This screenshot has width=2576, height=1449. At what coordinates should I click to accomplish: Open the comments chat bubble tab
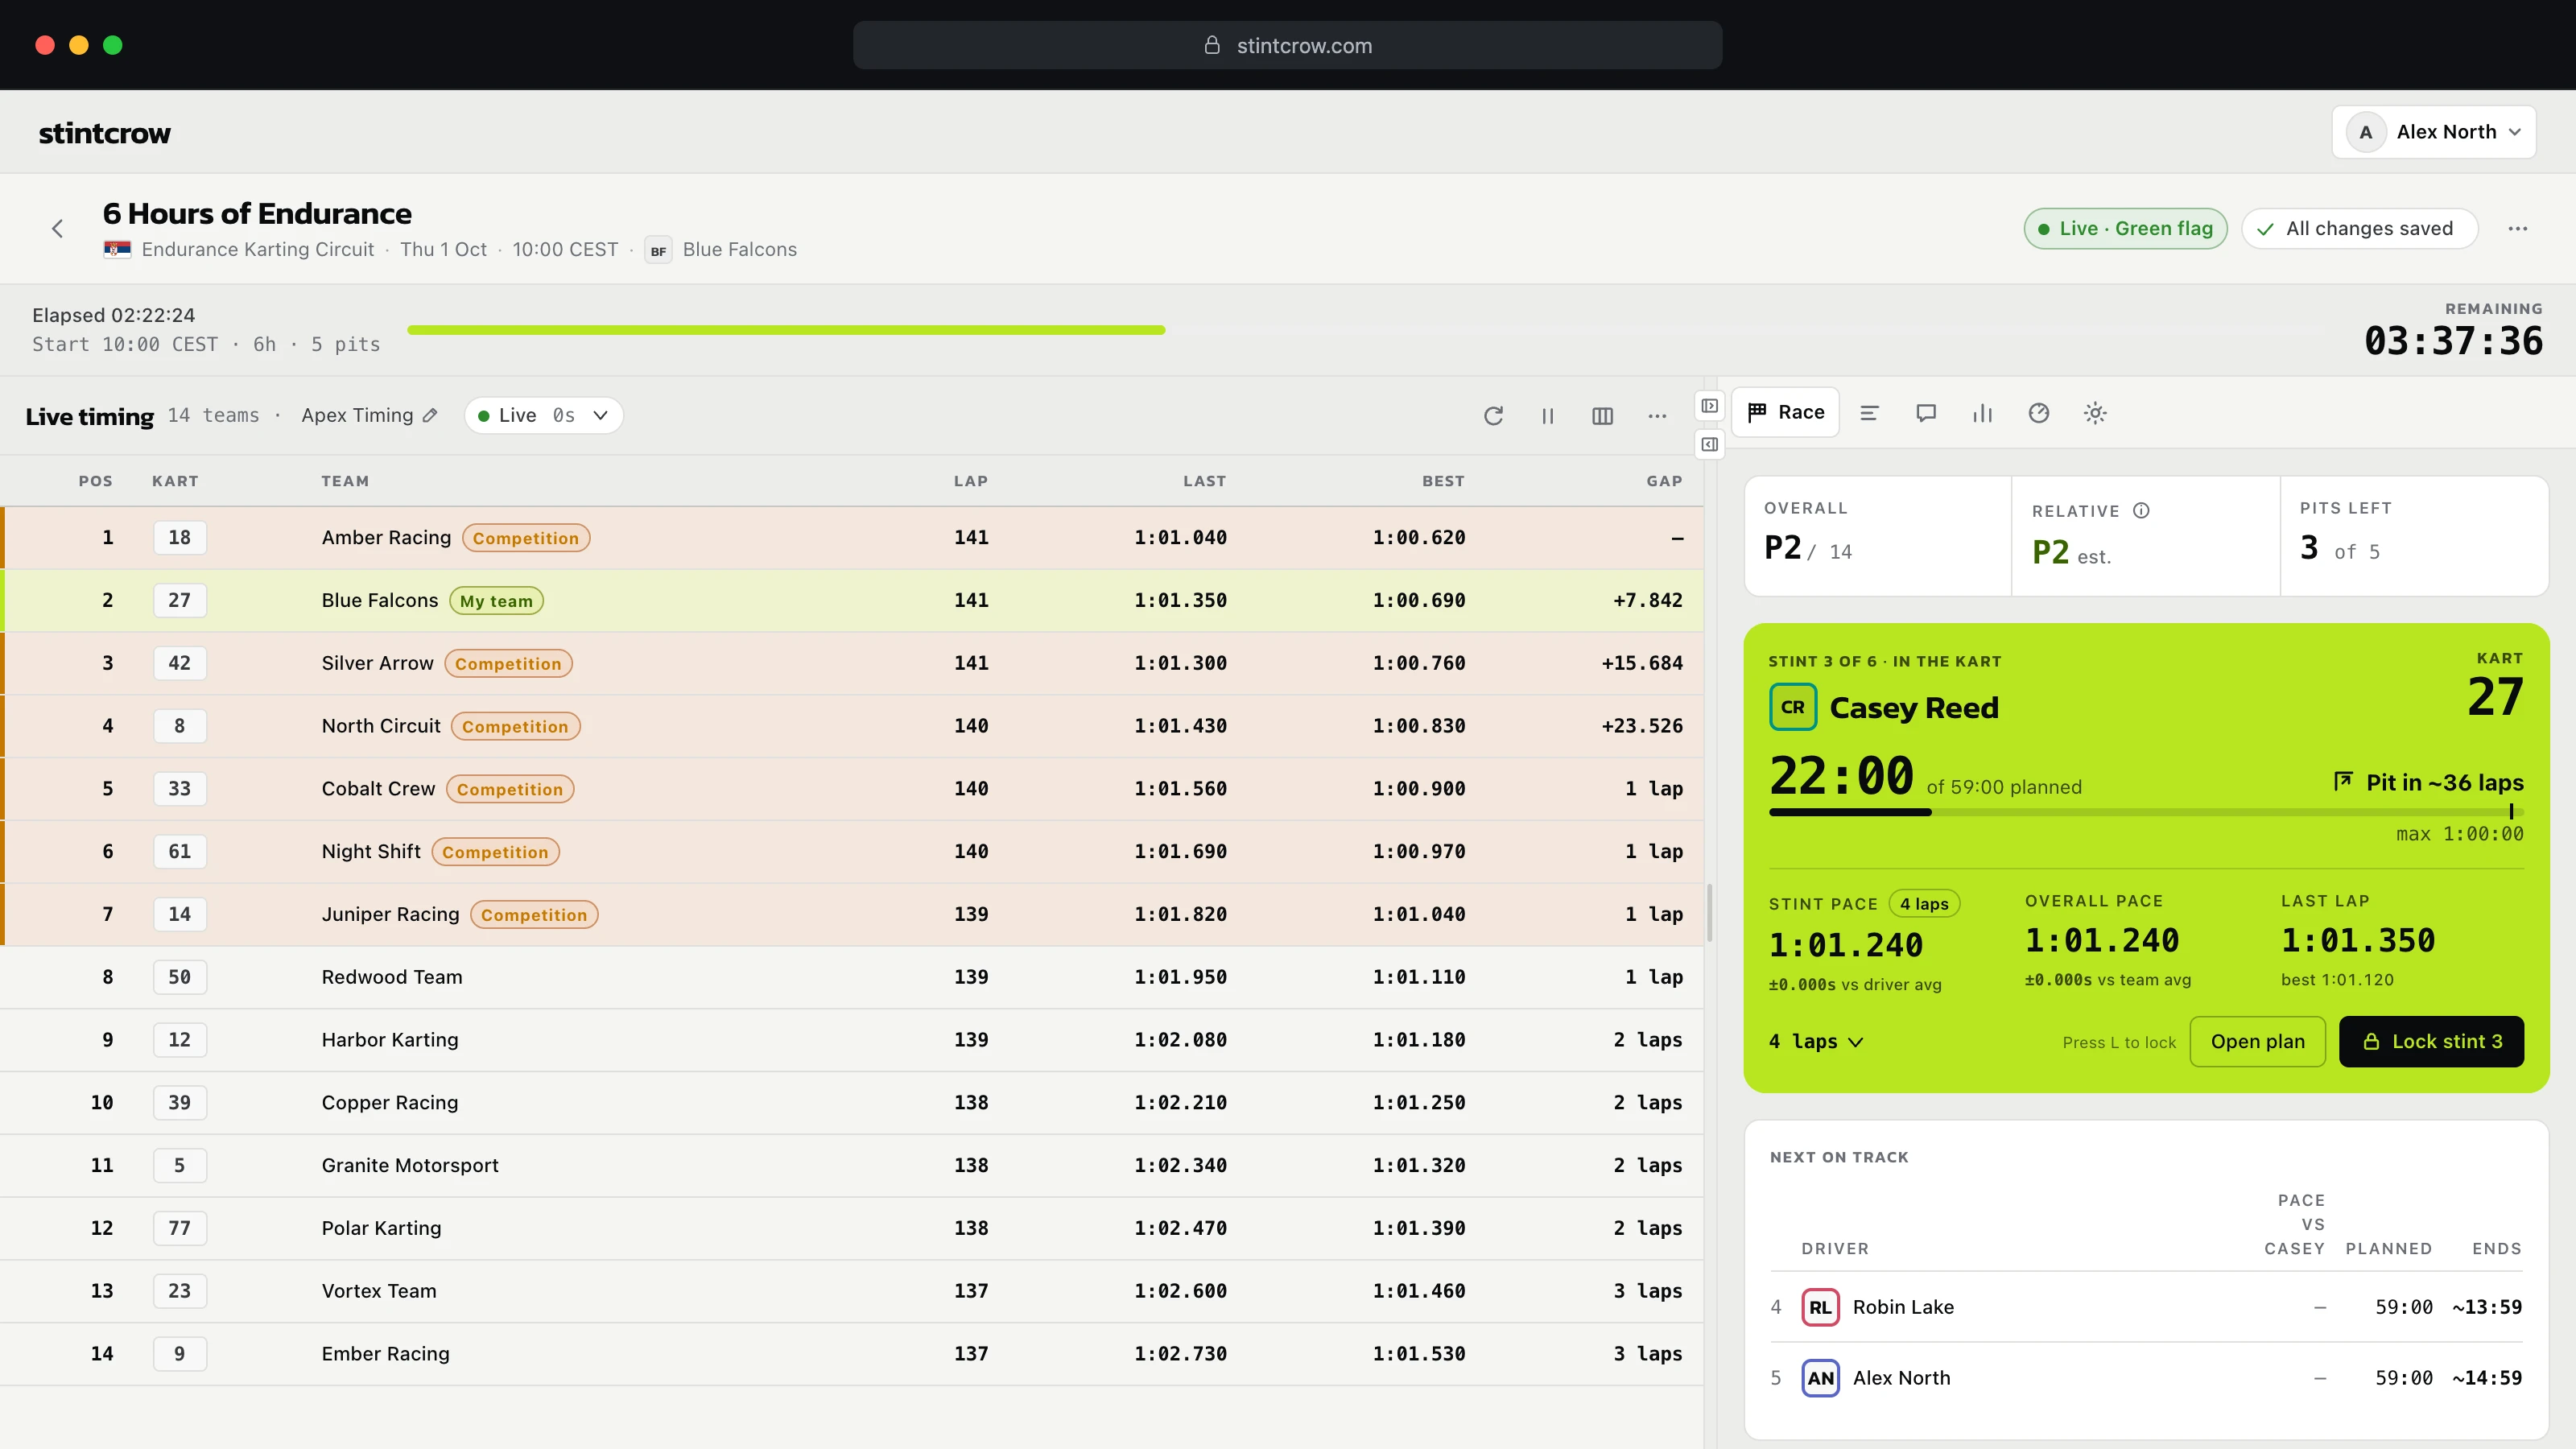point(1926,413)
